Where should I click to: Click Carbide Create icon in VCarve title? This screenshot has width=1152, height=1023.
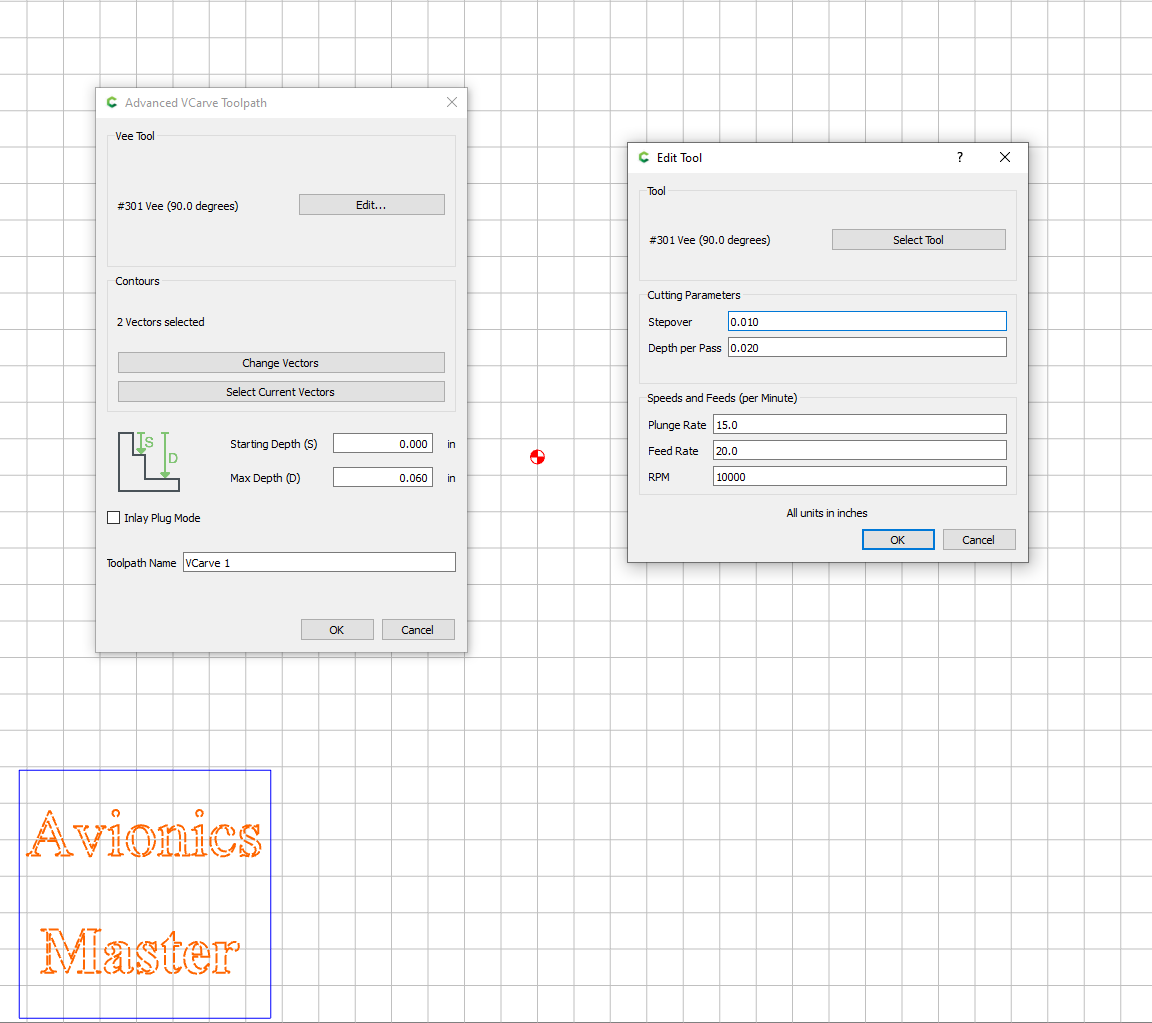112,102
